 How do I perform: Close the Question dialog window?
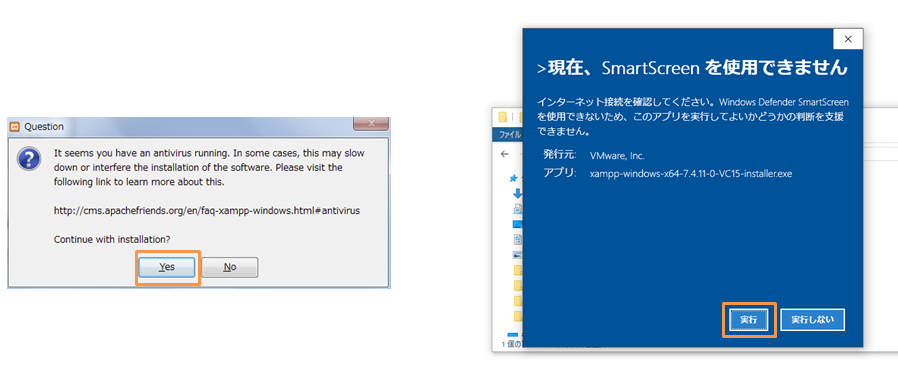tap(371, 123)
